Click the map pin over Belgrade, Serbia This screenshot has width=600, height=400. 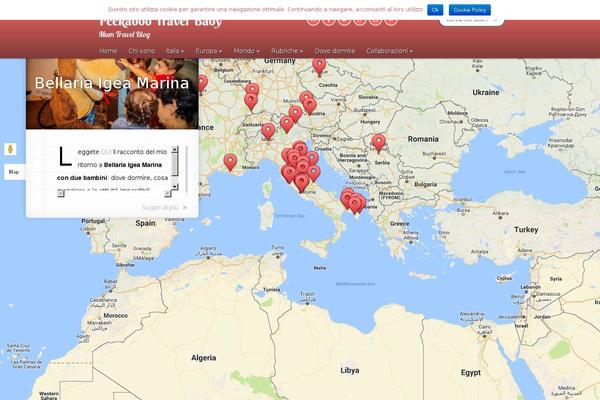point(379,143)
